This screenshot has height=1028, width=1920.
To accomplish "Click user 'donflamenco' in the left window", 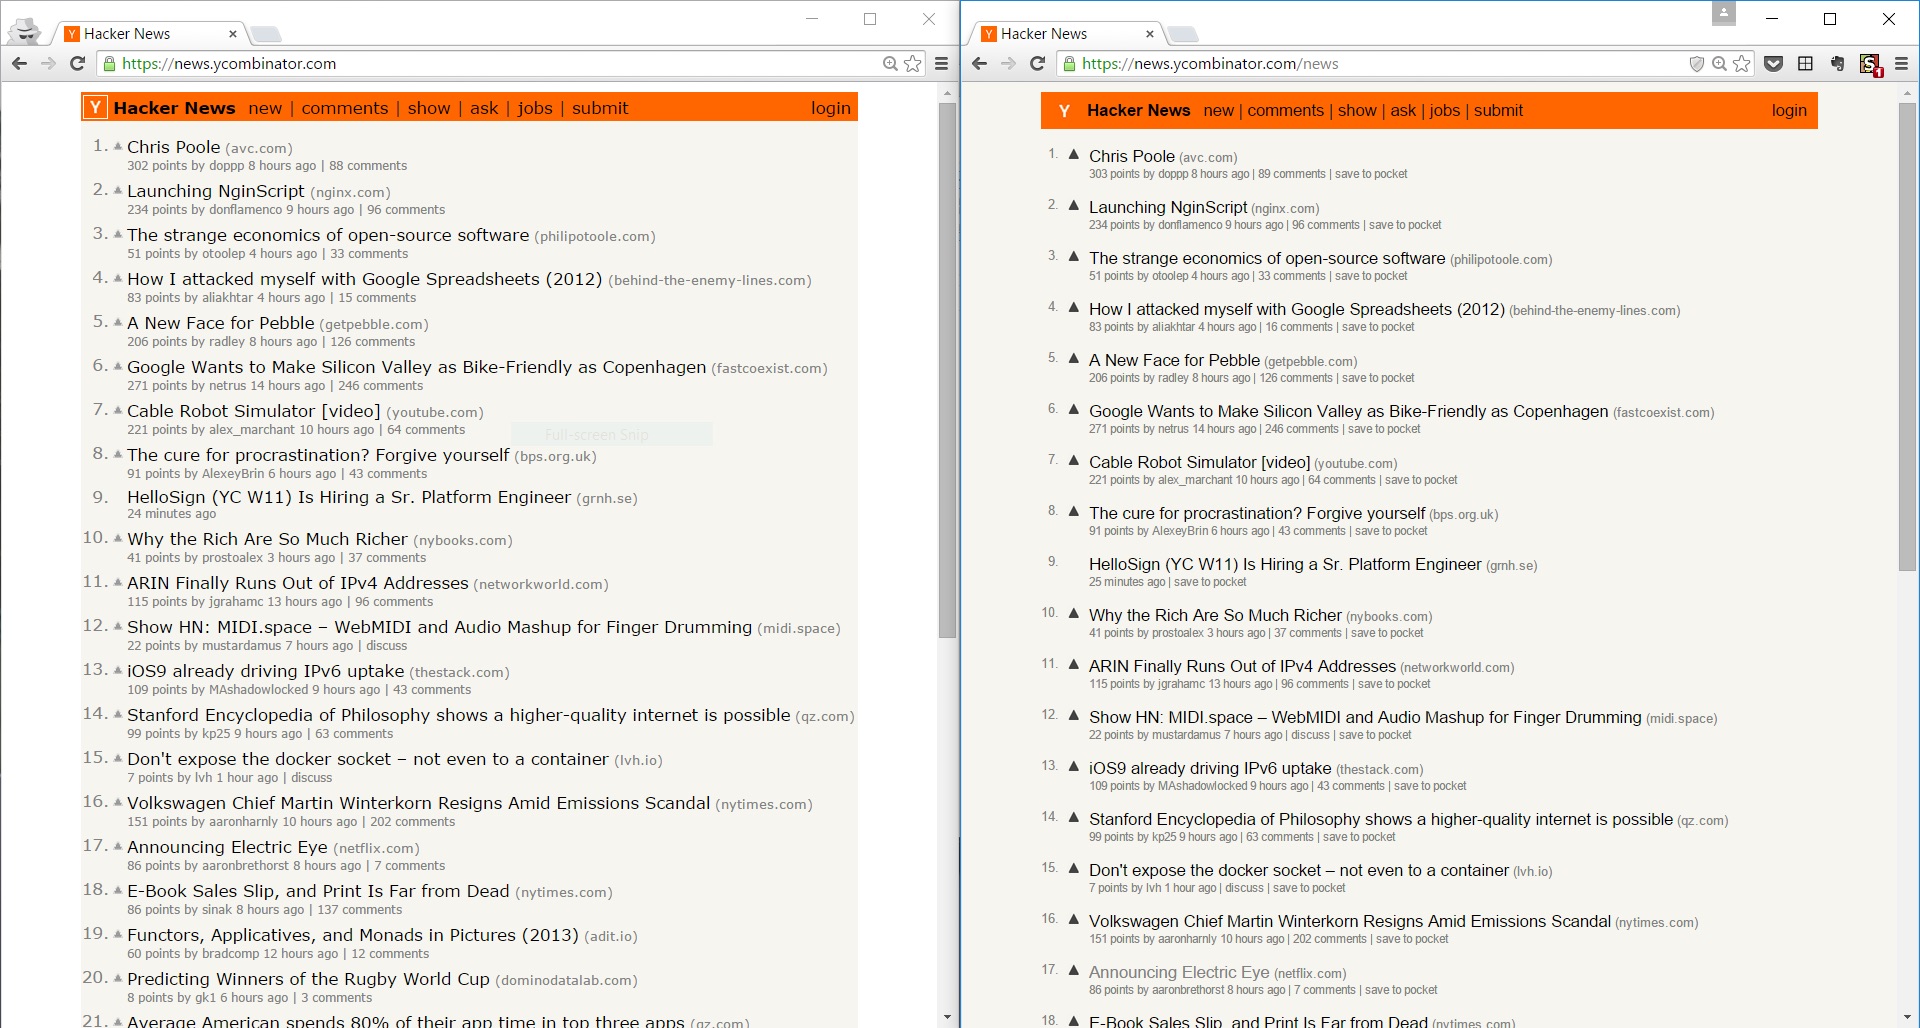I will point(246,210).
